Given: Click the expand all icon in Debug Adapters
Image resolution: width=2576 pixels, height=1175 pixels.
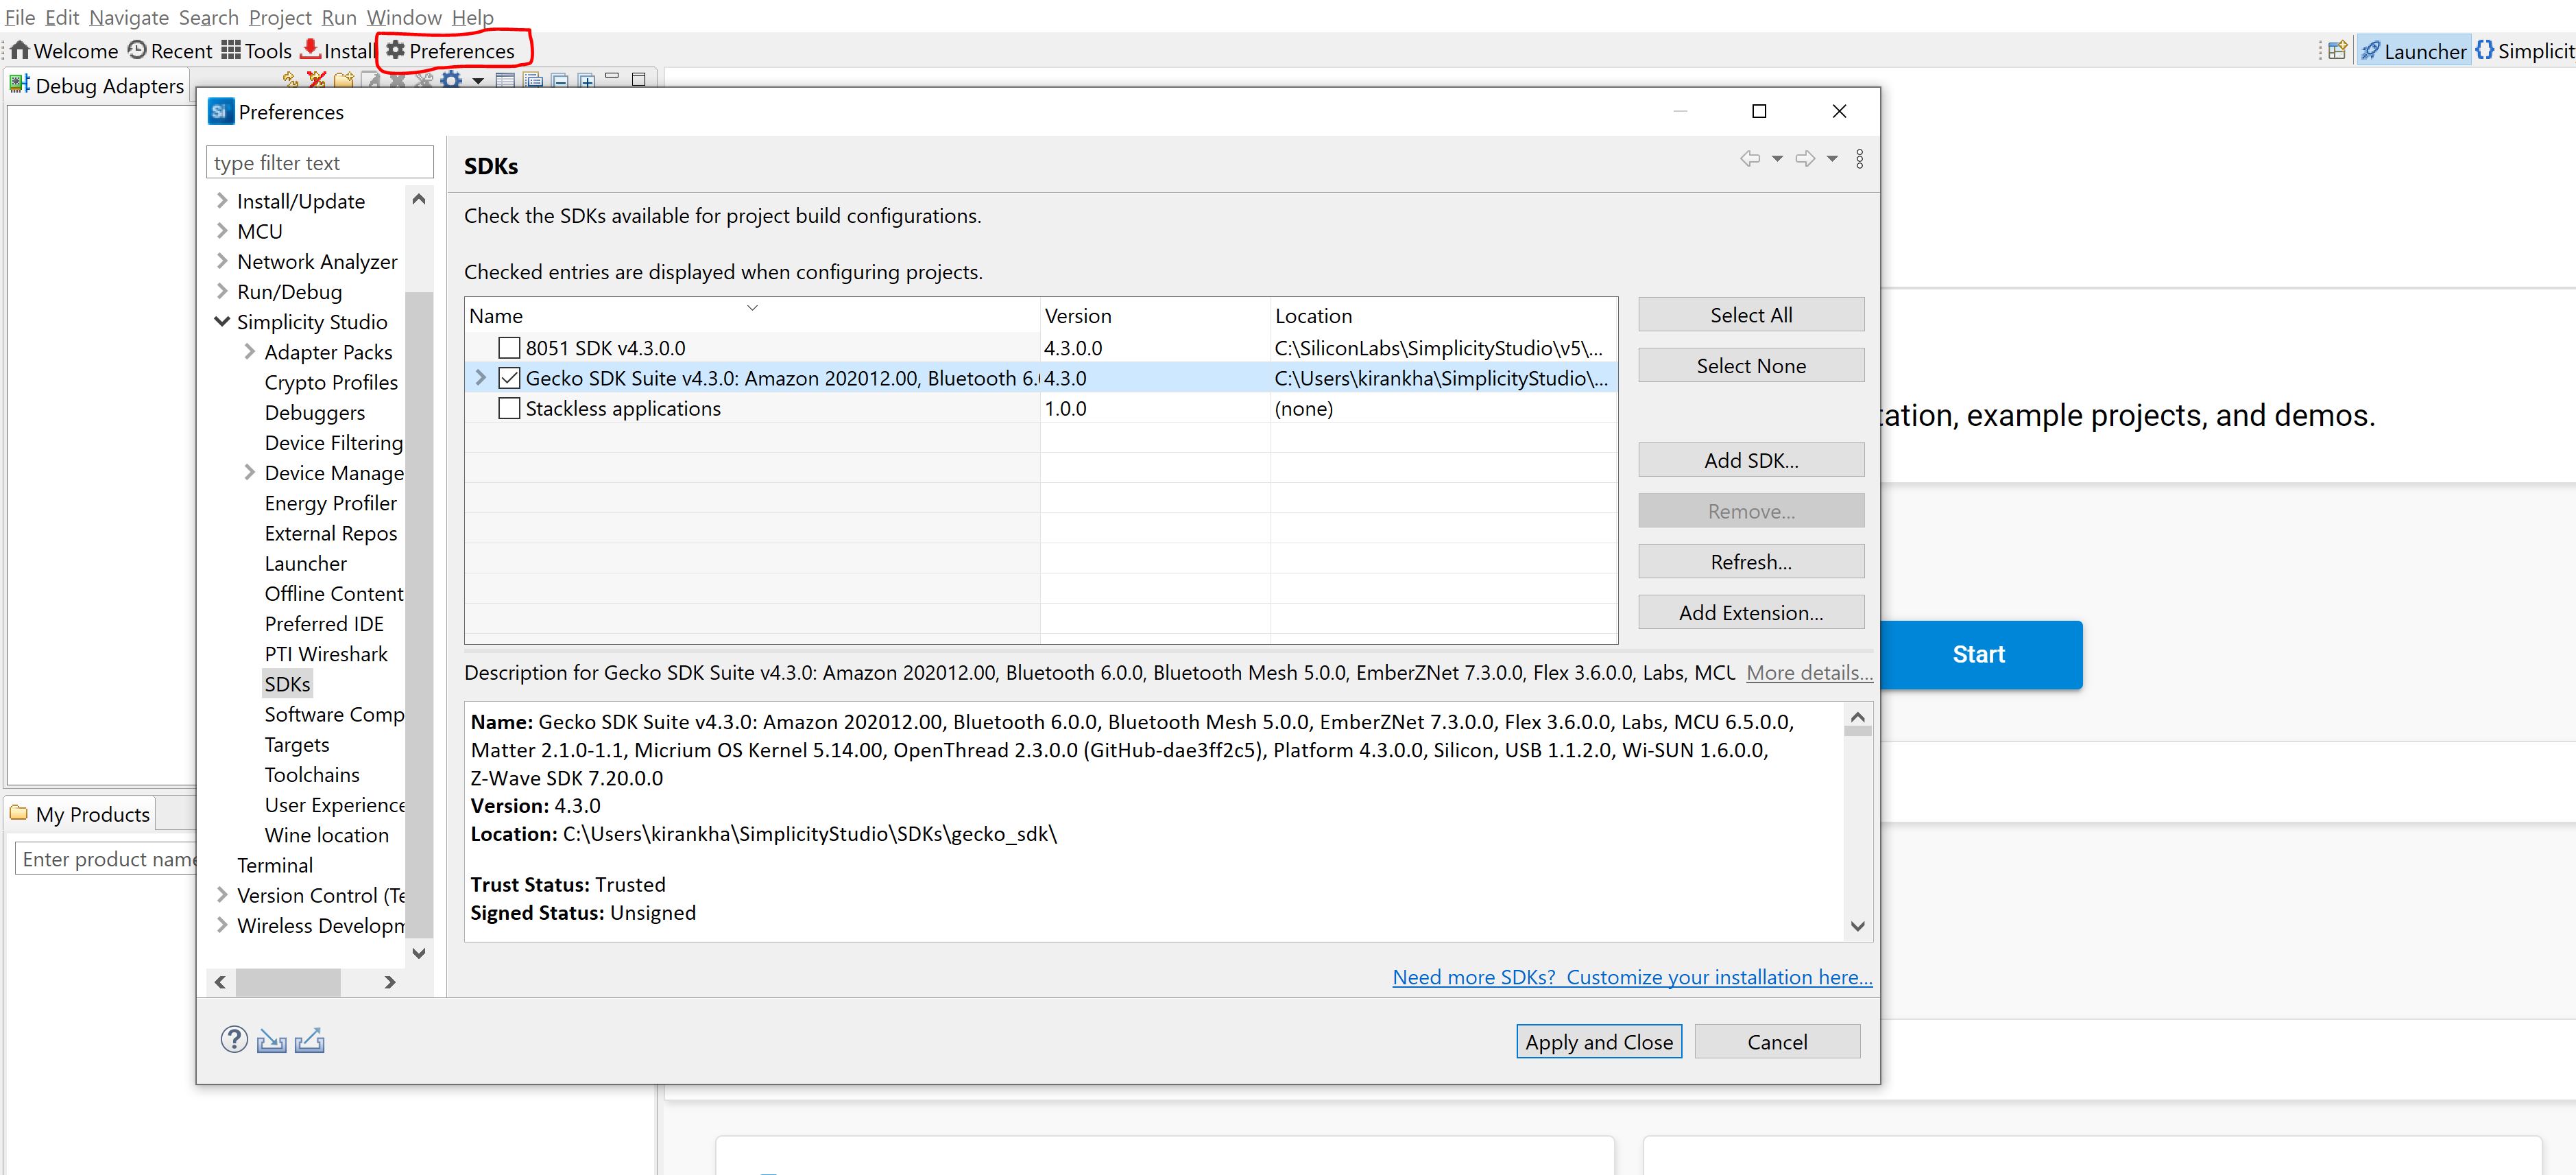Looking at the screenshot, I should click(586, 79).
